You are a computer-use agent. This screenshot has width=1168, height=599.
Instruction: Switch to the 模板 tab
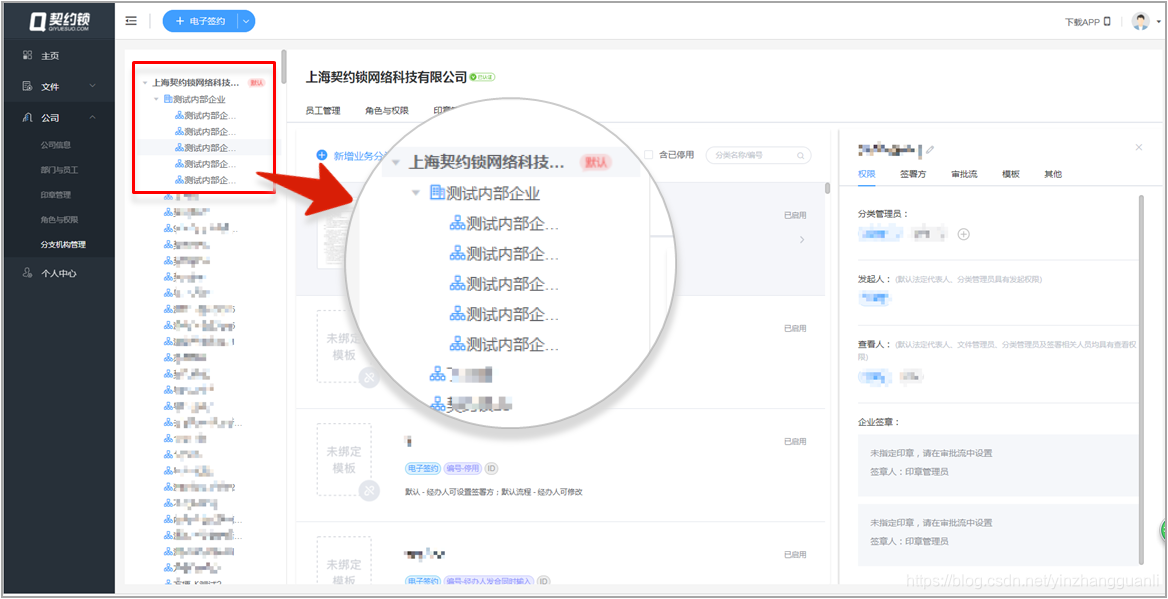(1011, 174)
